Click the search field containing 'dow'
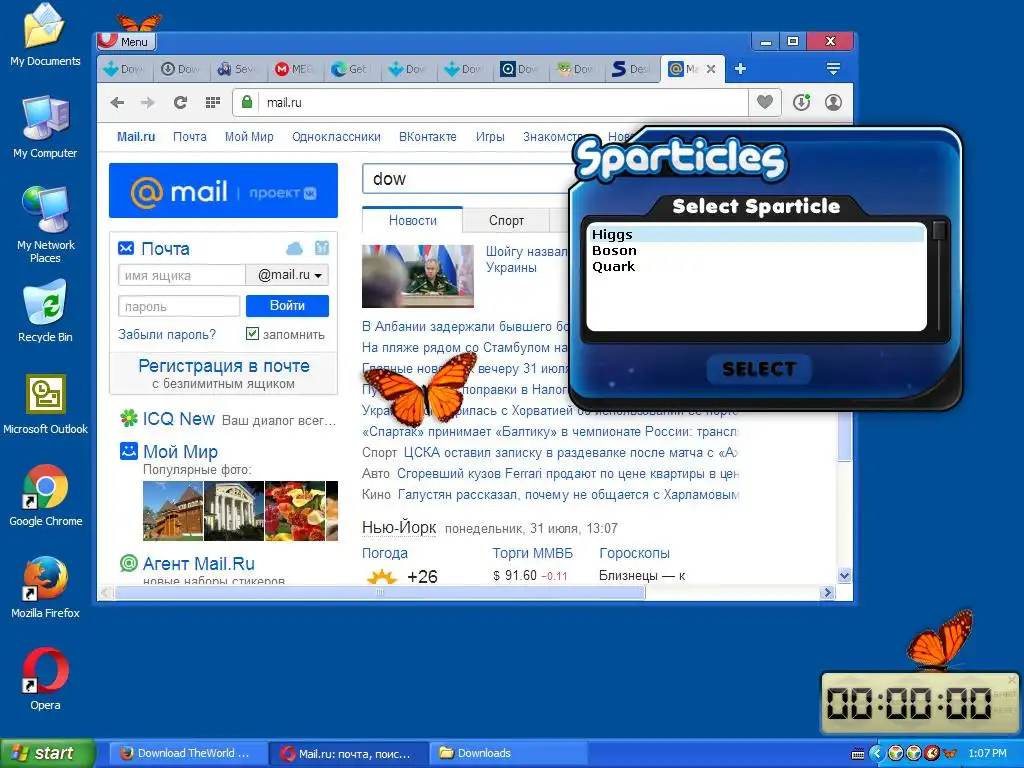 [x=467, y=178]
